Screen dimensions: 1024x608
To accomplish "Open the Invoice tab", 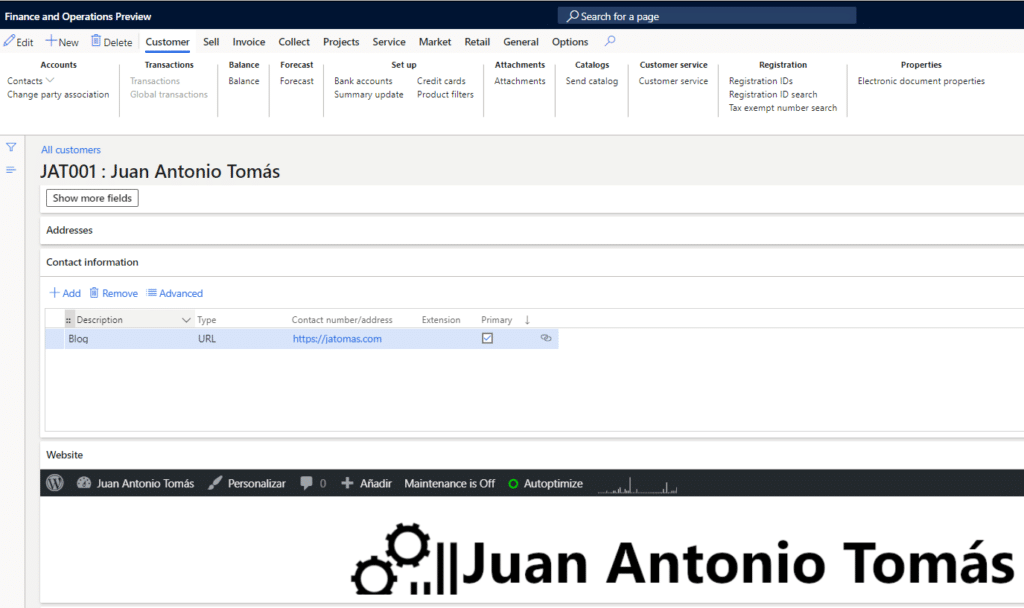I will (249, 42).
